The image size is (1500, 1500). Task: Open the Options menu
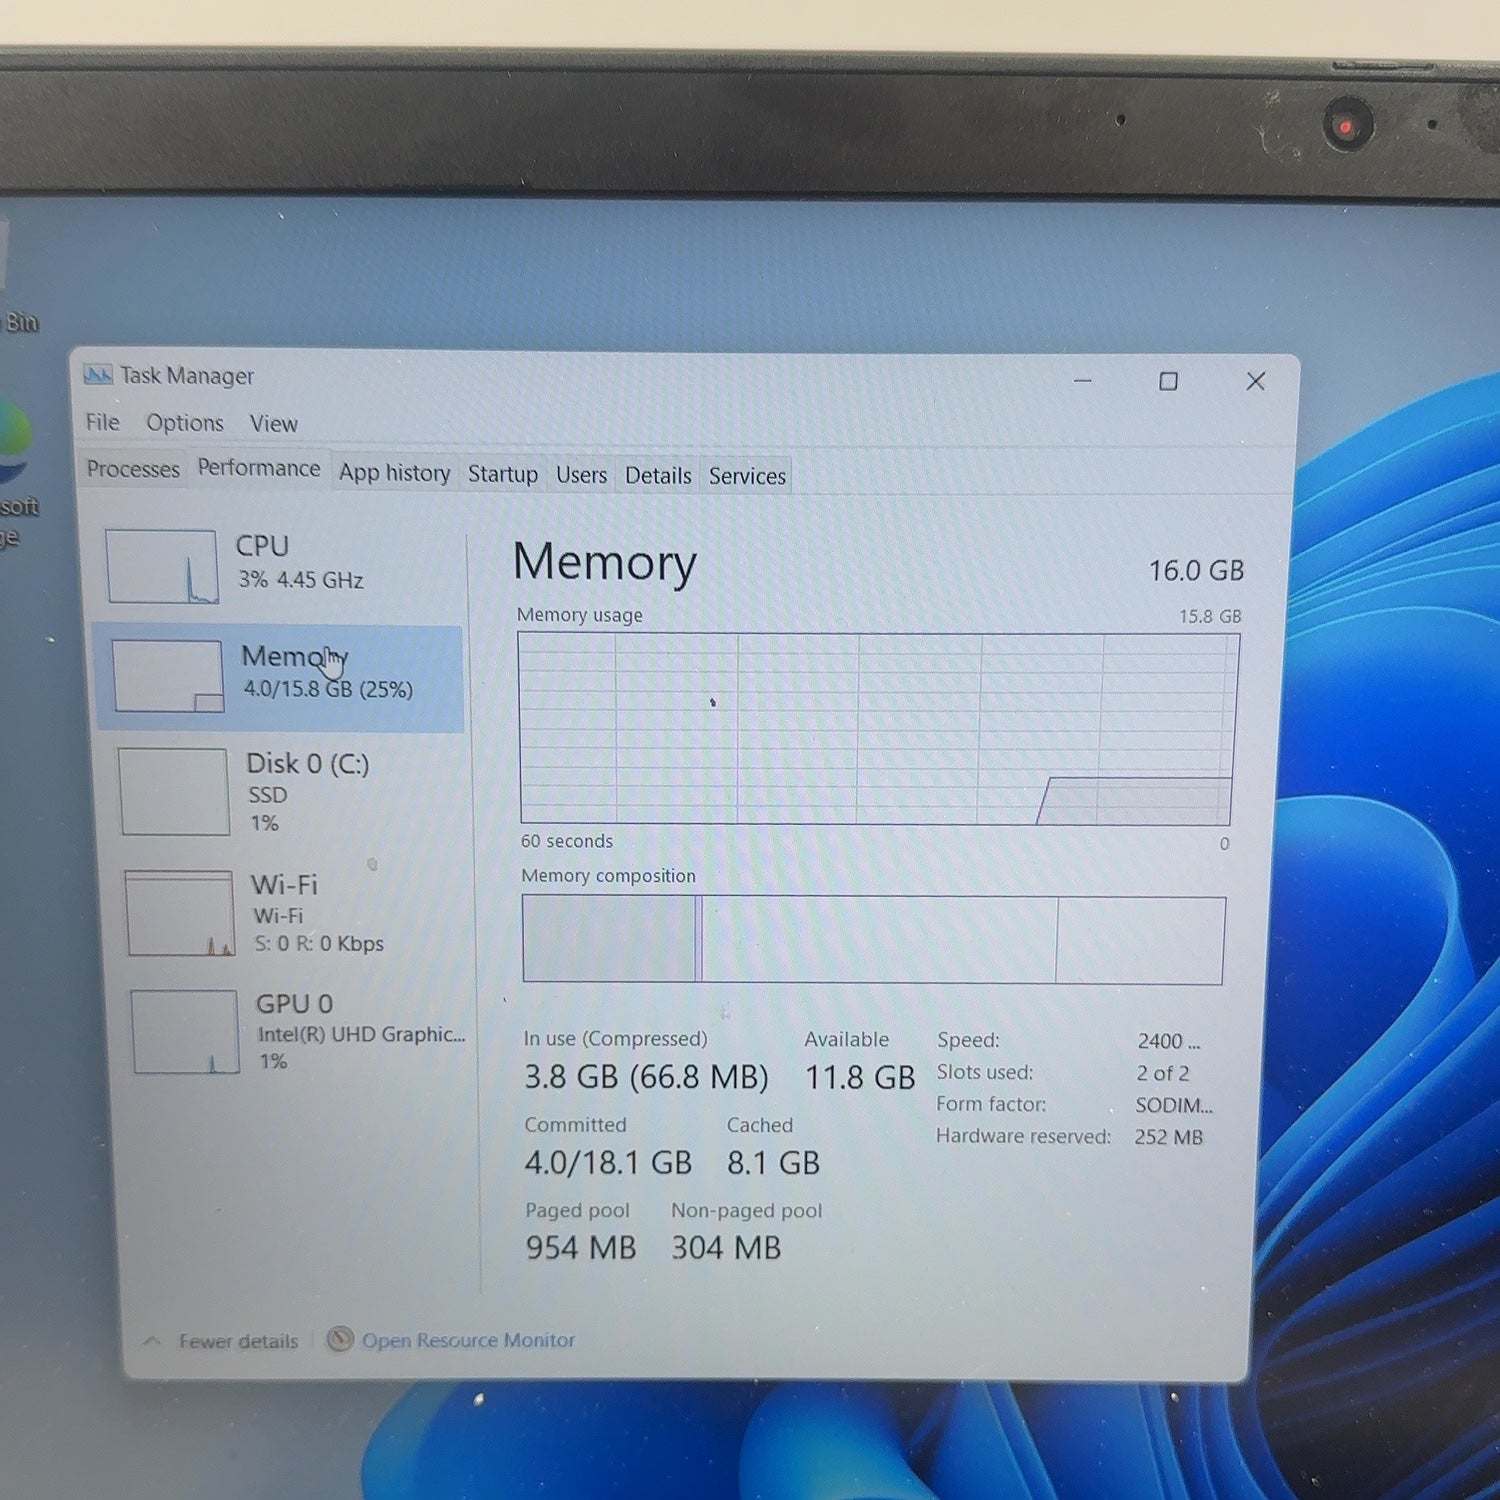185,423
